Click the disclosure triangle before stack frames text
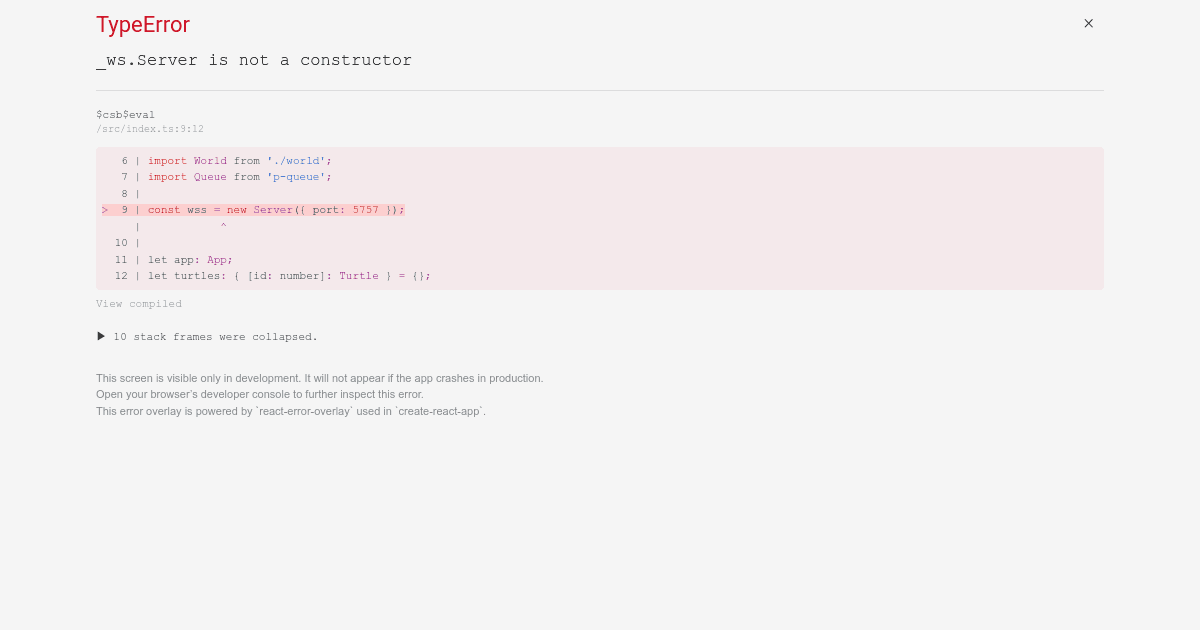Viewport: 1200px width, 630px height. click(x=101, y=336)
